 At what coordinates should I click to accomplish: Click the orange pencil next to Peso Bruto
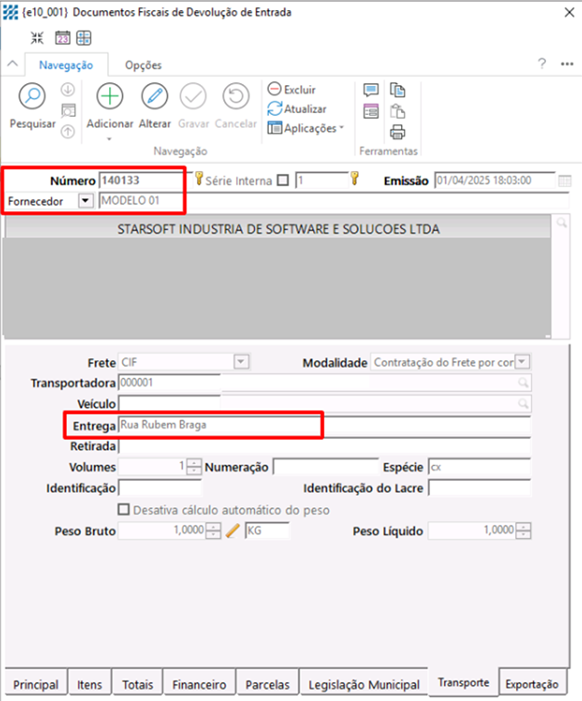point(232,531)
